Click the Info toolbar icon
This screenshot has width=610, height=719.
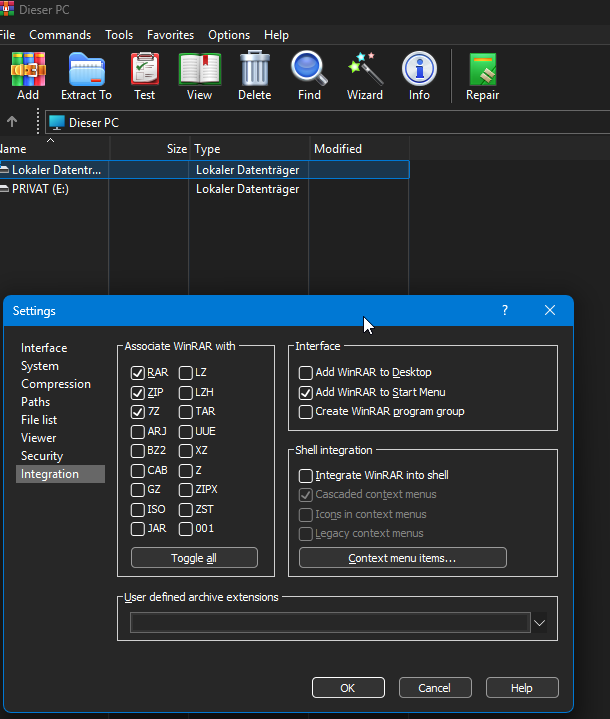tap(419, 68)
